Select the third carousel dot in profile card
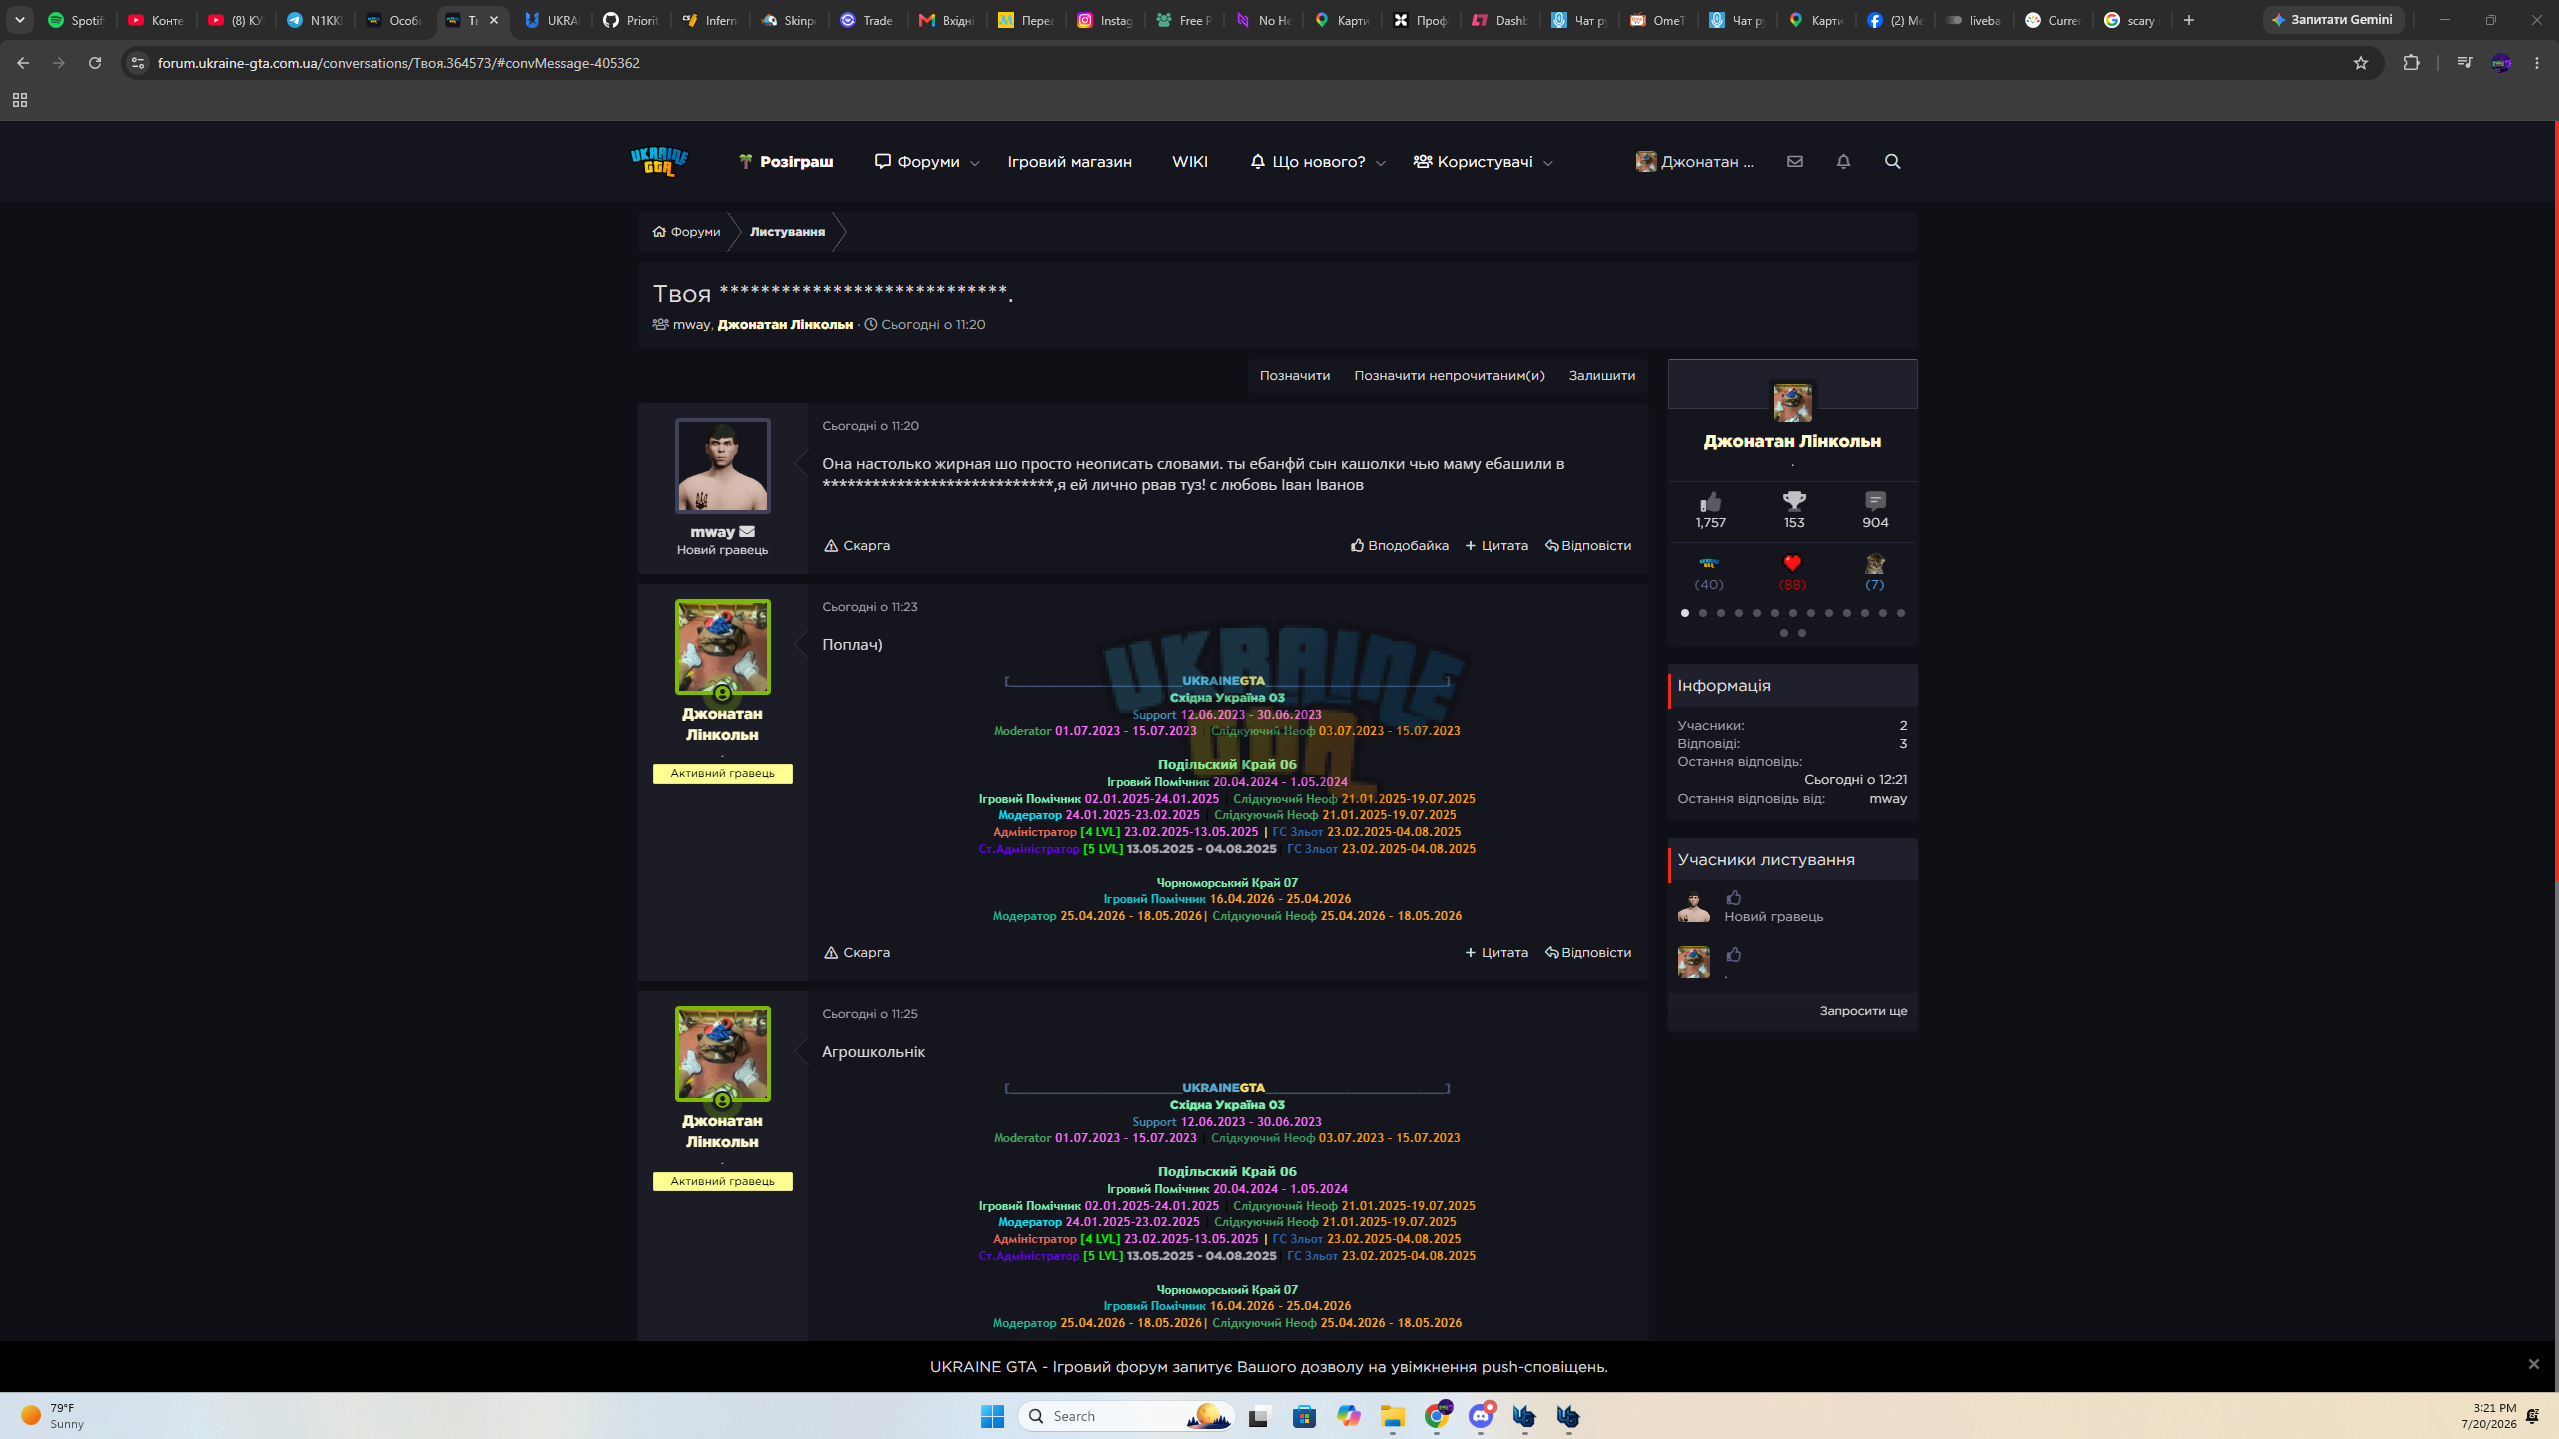The height and width of the screenshot is (1439, 2559). pyautogui.click(x=1721, y=613)
